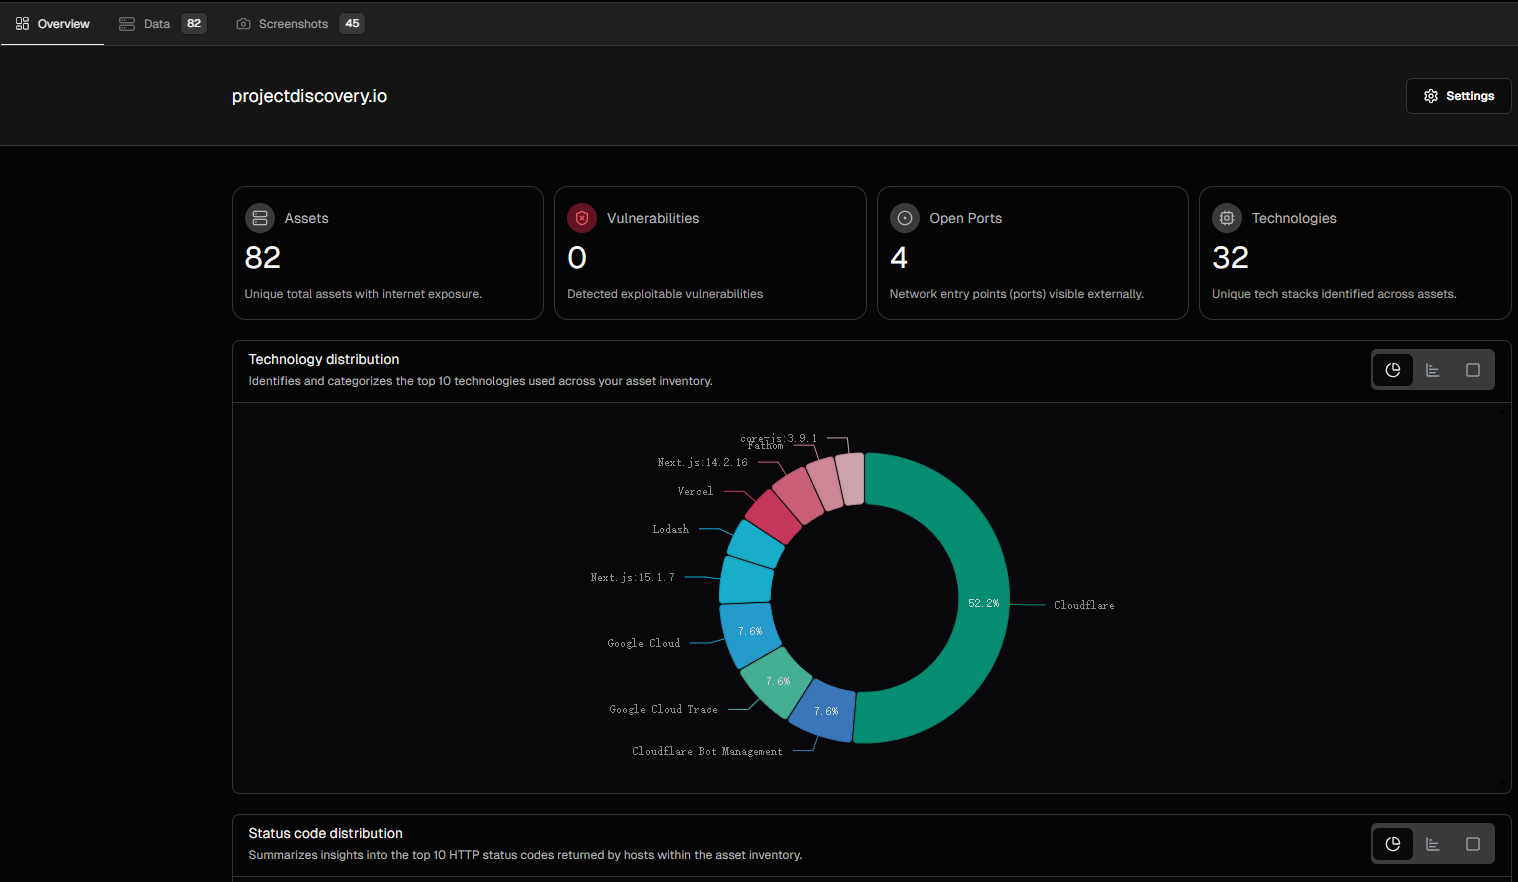The height and width of the screenshot is (882, 1518).
Task: Click the Vulnerabilities shield icon
Action: 582,218
